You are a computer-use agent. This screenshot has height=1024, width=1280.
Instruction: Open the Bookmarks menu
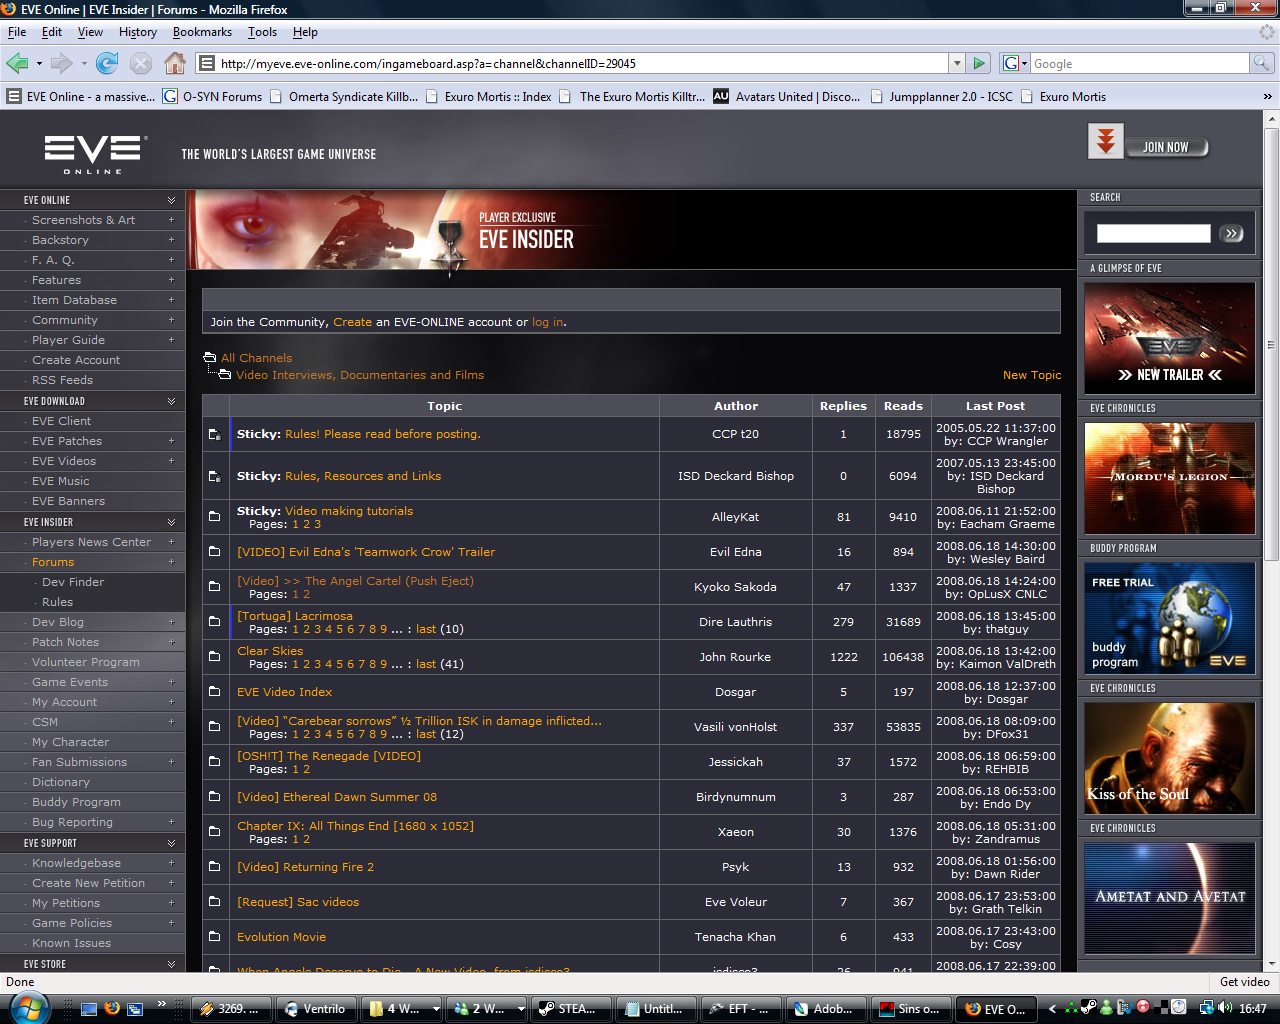pos(202,32)
